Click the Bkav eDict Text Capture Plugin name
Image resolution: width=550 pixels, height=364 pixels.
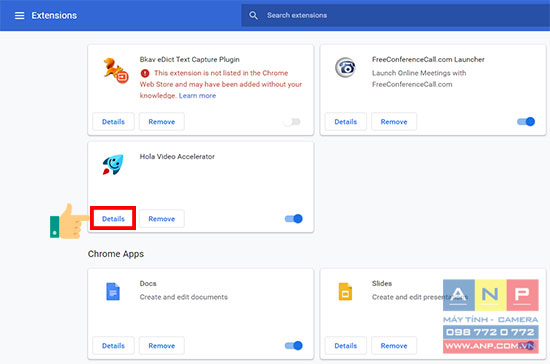189,60
